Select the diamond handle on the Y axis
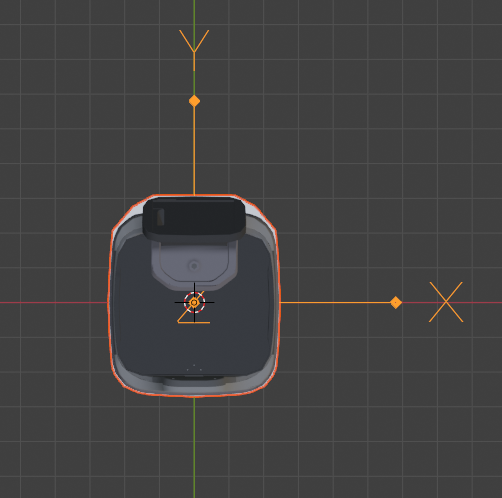 coord(194,101)
